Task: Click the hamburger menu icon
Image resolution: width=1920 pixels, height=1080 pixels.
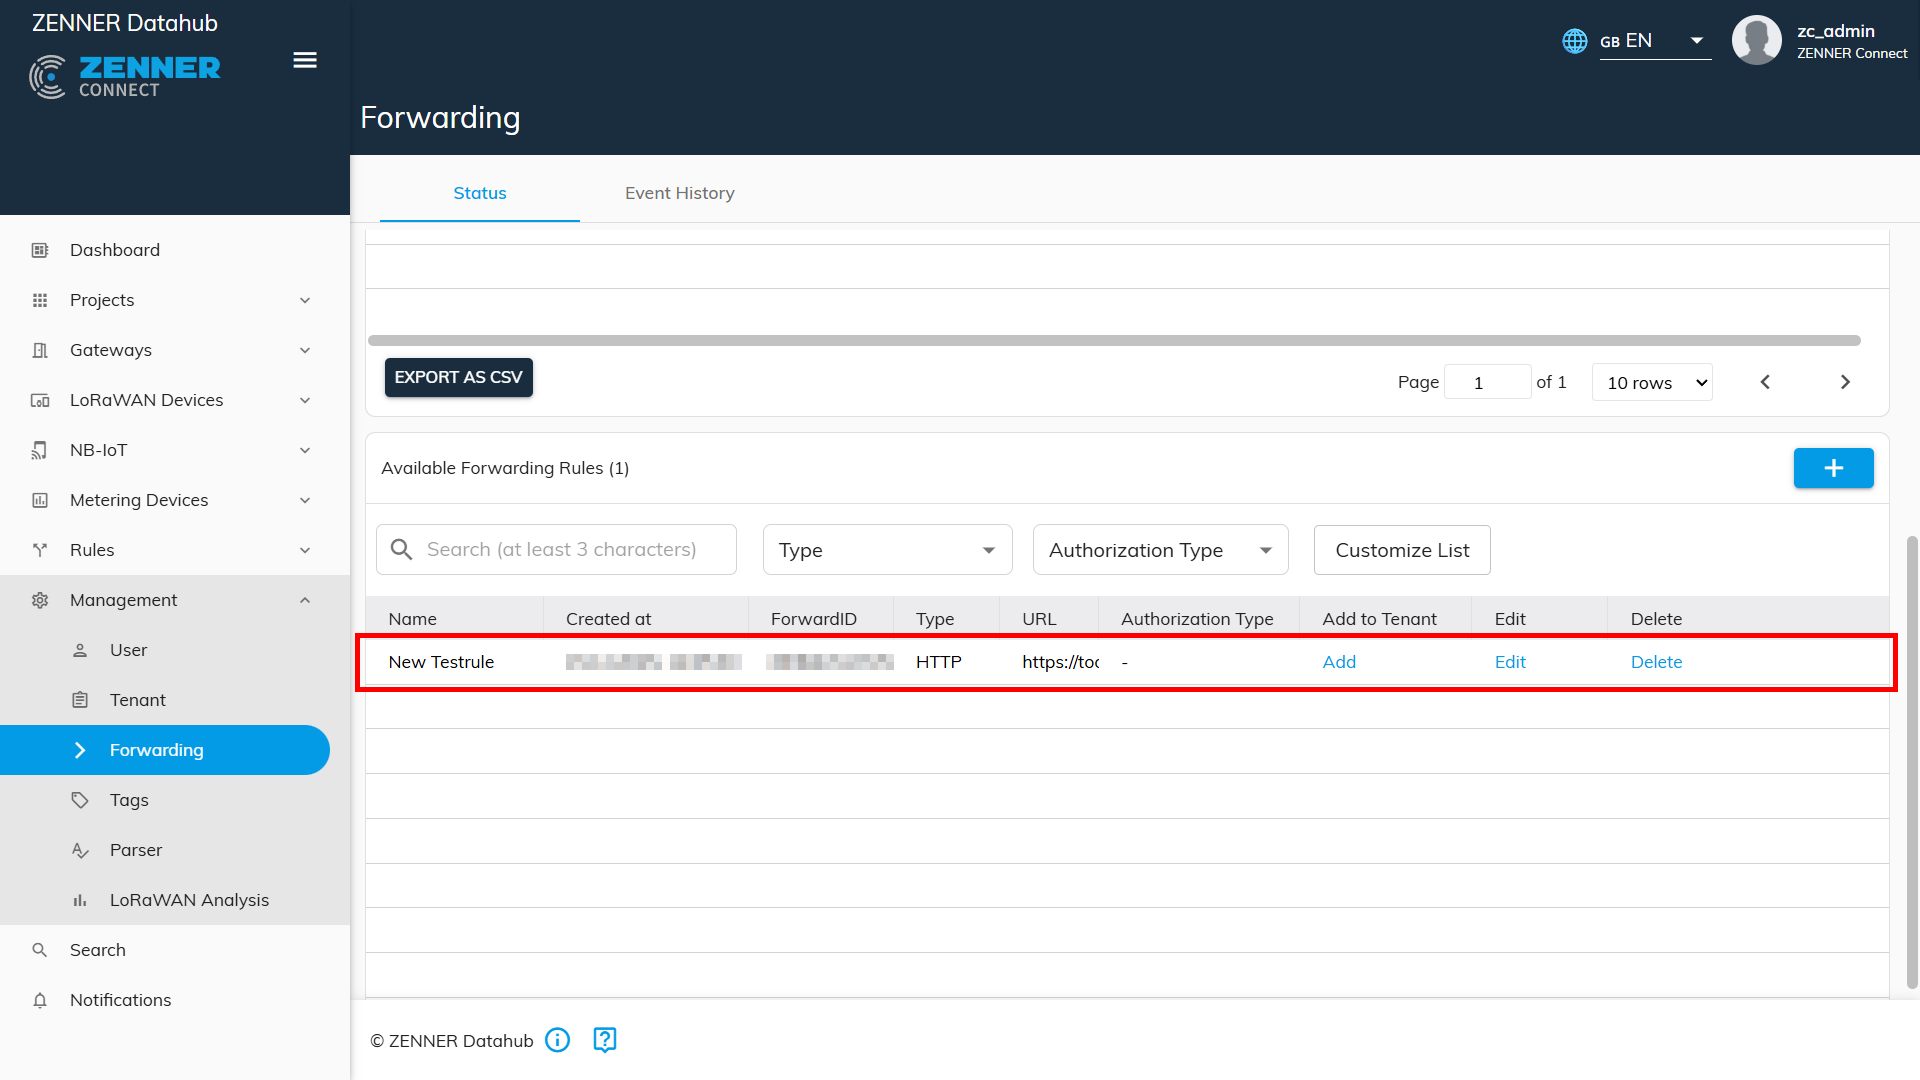Action: point(305,60)
